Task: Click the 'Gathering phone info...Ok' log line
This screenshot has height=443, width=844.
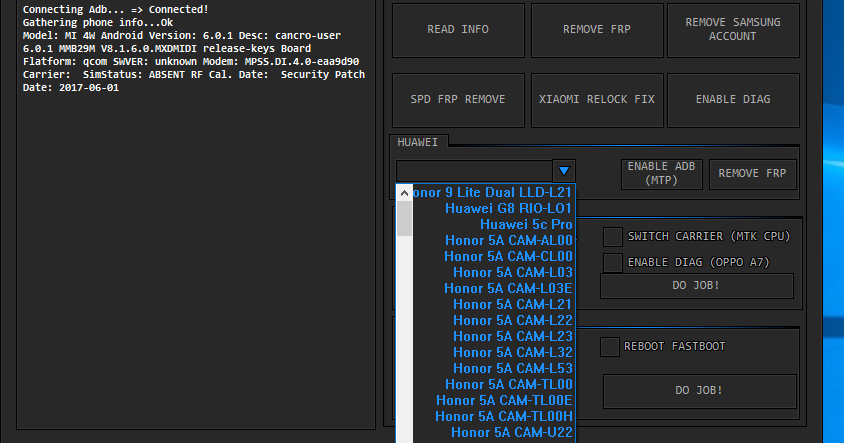Action: [x=98, y=23]
